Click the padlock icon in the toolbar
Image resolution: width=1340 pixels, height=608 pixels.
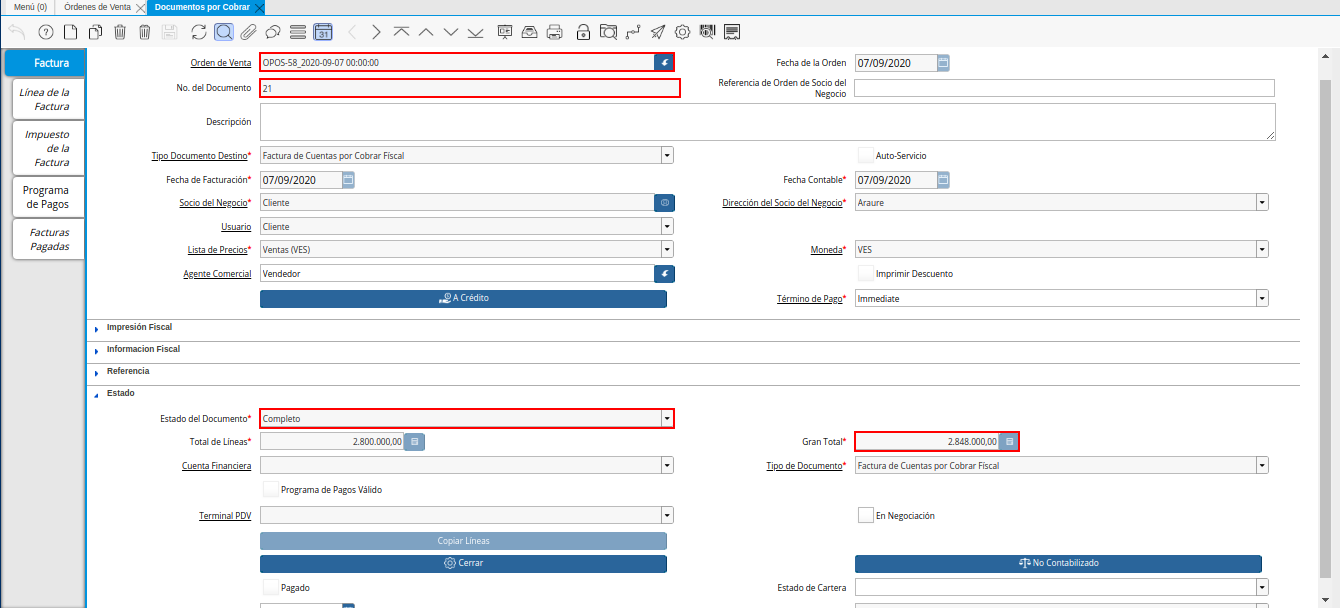point(583,32)
